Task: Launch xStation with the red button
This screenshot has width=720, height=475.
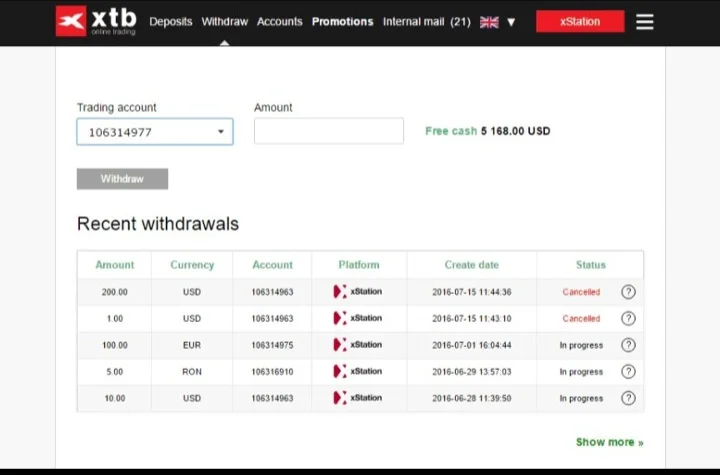Action: click(580, 21)
